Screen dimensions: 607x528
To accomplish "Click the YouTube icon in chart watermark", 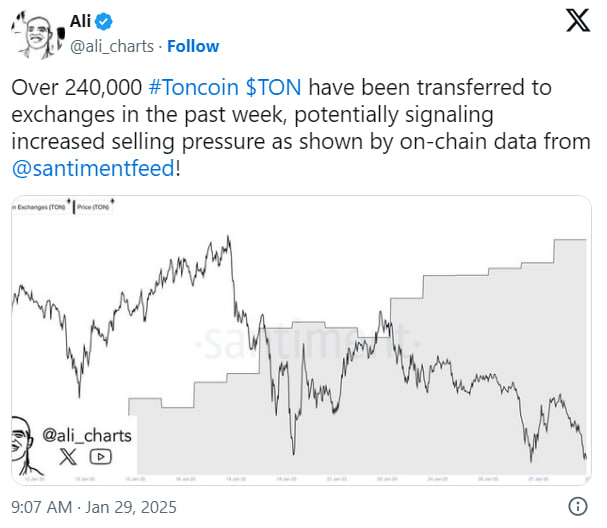I will click(100, 457).
